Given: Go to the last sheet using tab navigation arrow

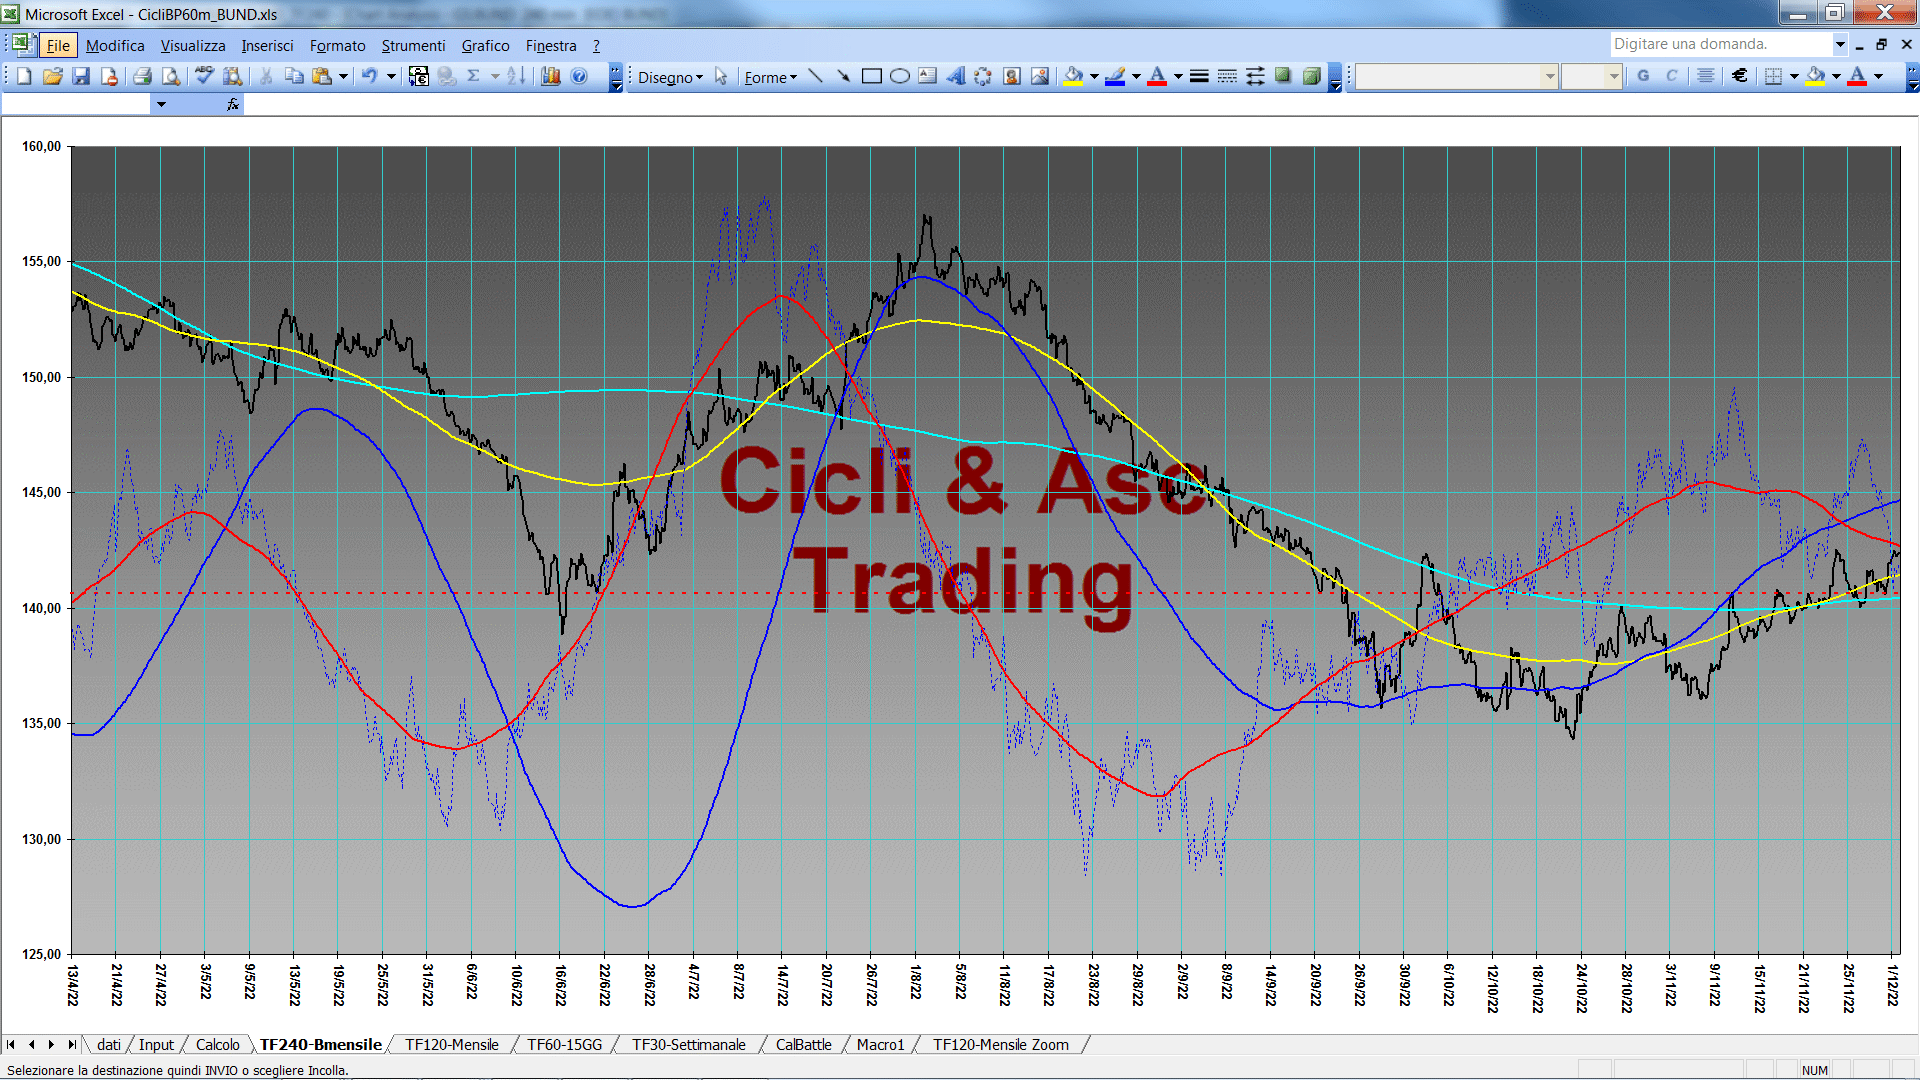Looking at the screenshot, I should 72,1044.
